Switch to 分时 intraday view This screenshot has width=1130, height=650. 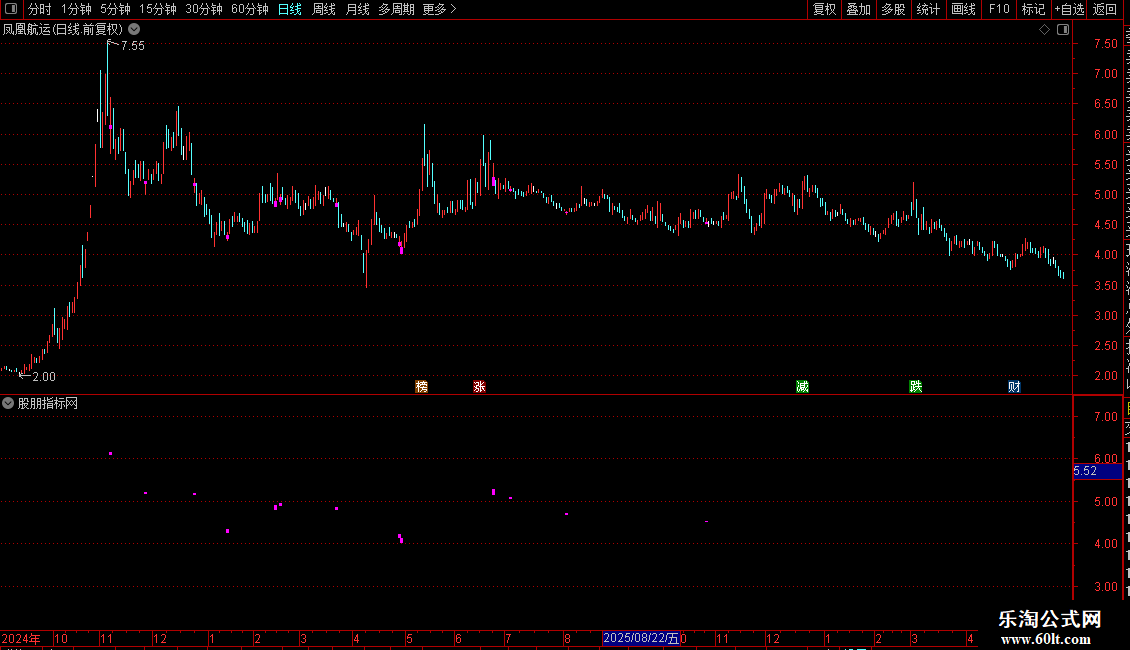coord(40,9)
